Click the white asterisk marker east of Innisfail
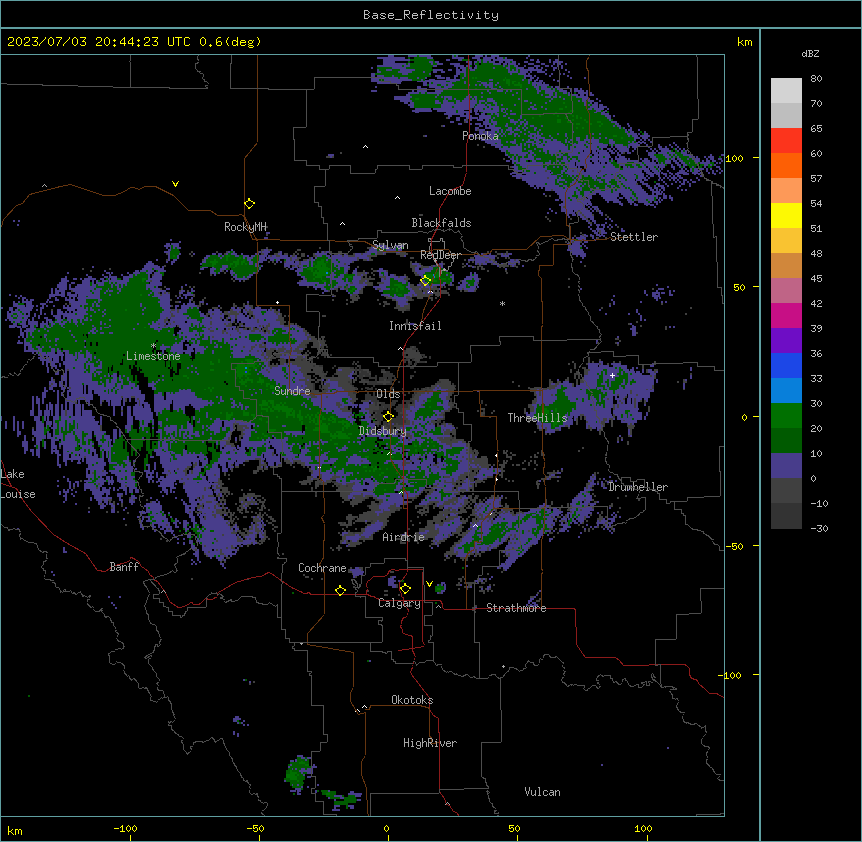This screenshot has width=862, height=842. 502,303
